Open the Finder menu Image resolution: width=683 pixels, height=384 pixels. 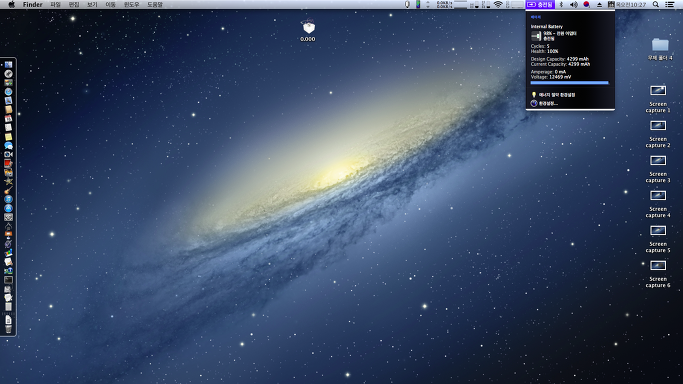(33, 4)
